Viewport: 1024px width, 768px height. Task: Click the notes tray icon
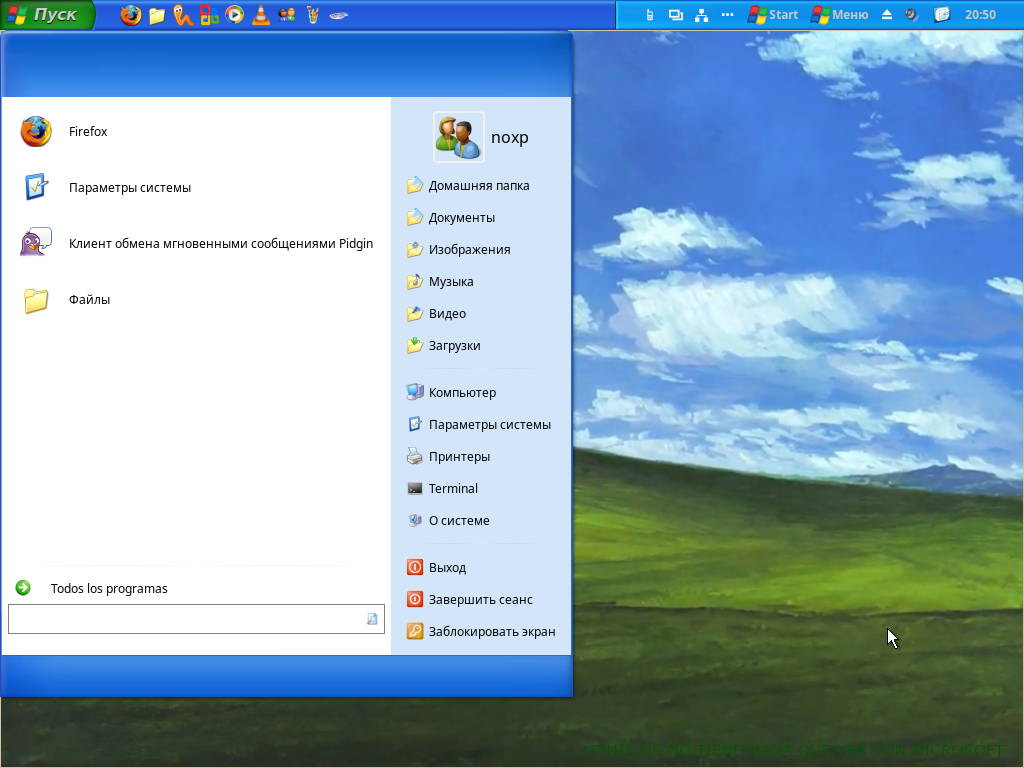(941, 15)
